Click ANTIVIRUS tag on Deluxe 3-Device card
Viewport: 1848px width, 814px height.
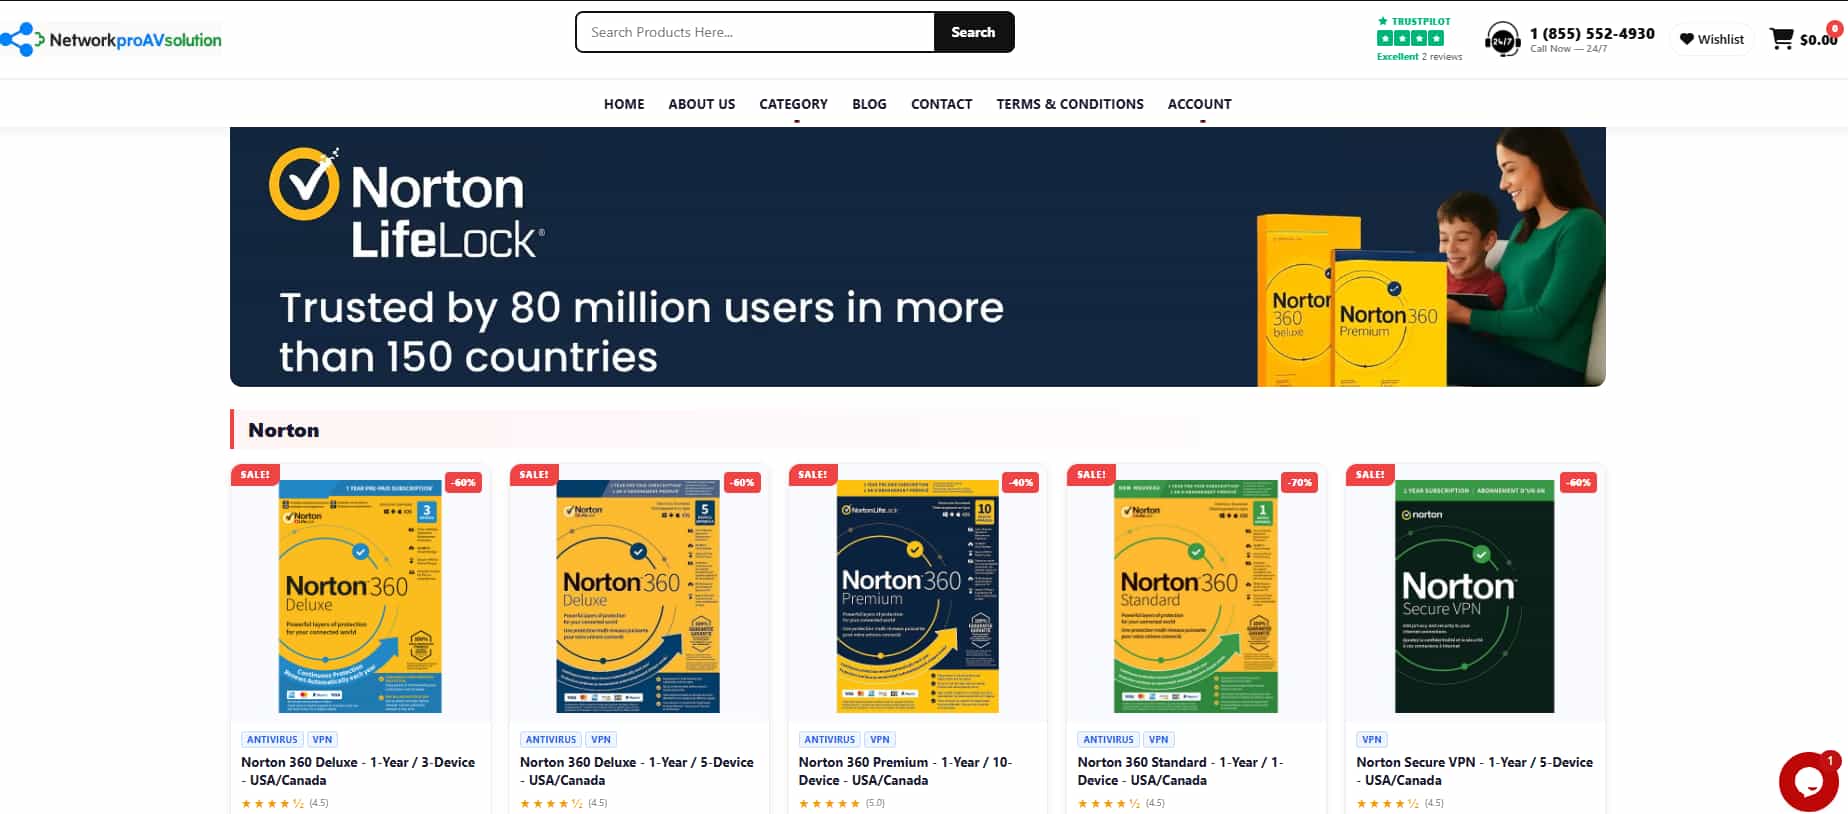pos(272,740)
